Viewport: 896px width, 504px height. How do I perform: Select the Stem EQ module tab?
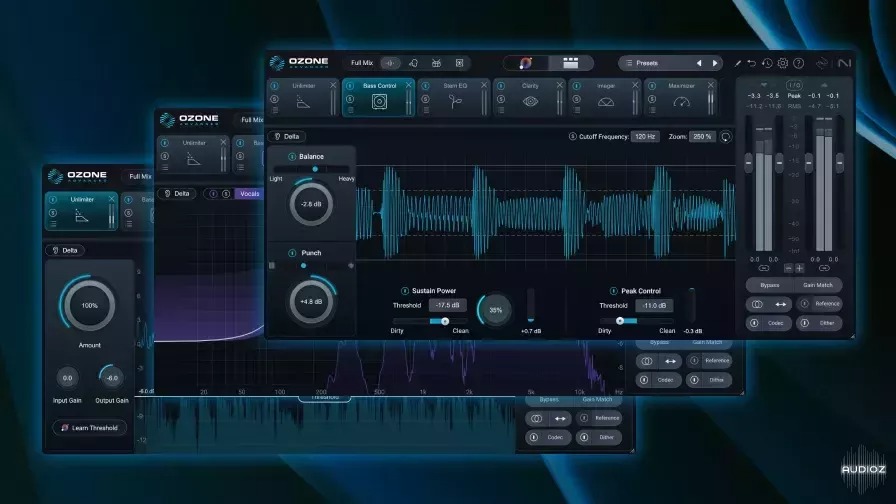(454, 98)
